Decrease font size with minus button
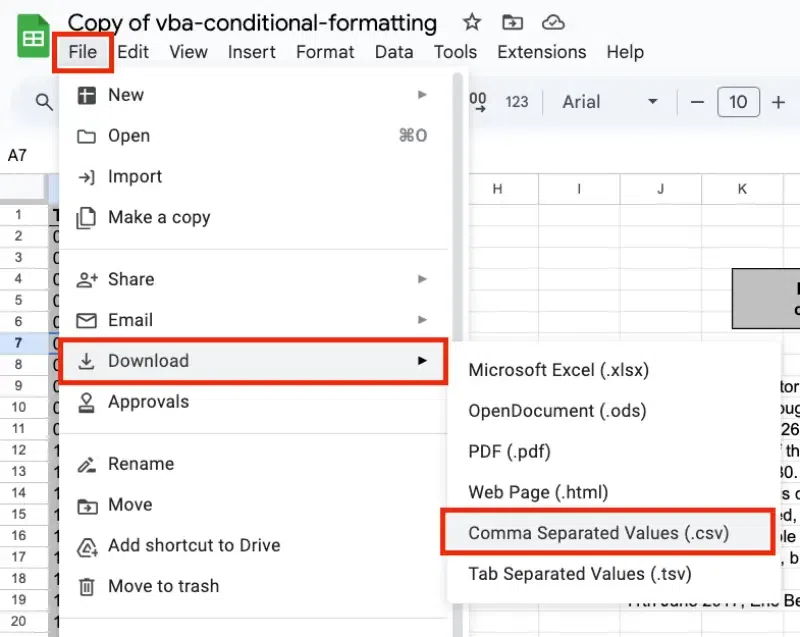The width and height of the screenshot is (800, 637). coord(698,101)
